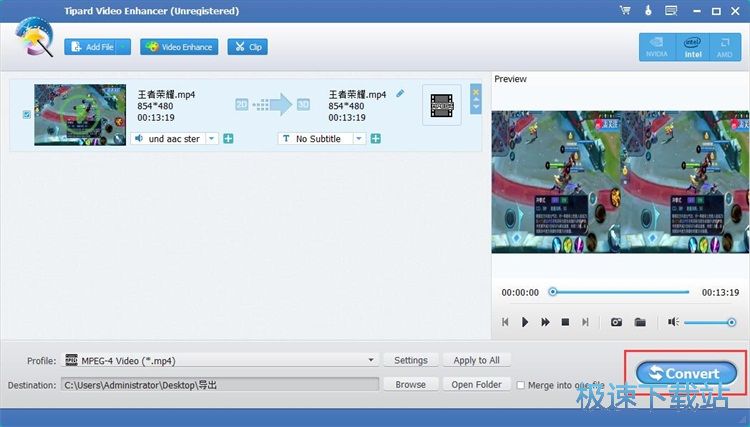Open the snapshot folder icon

[x=640, y=322]
